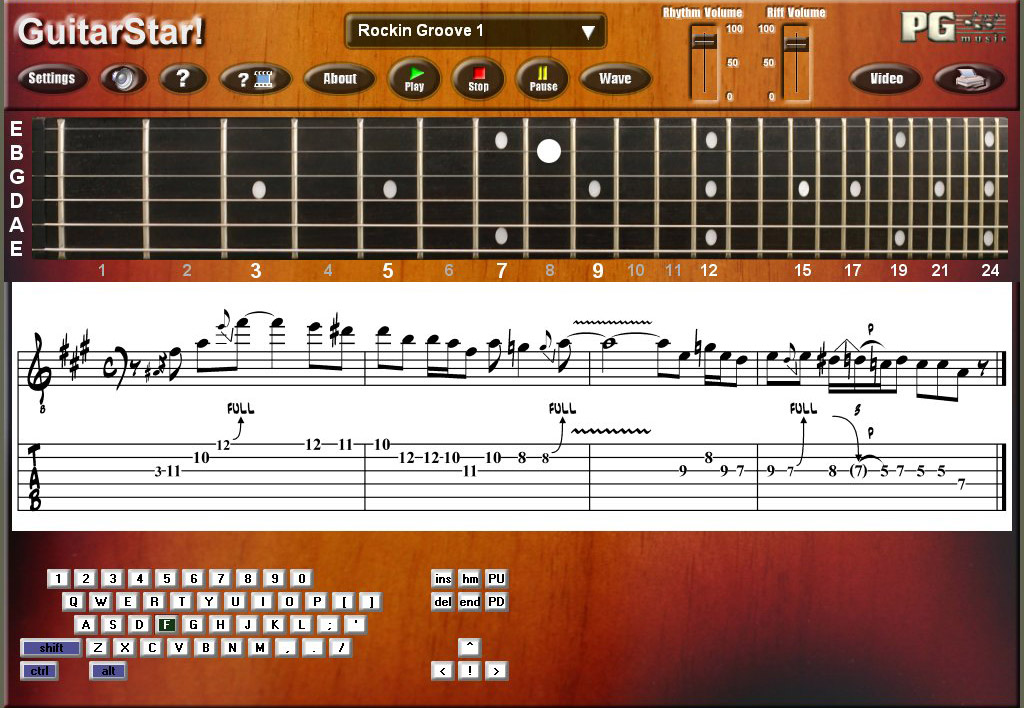Viewport: 1024px width, 708px height.
Task: Click the 'PU' page up key
Action: coord(496,579)
